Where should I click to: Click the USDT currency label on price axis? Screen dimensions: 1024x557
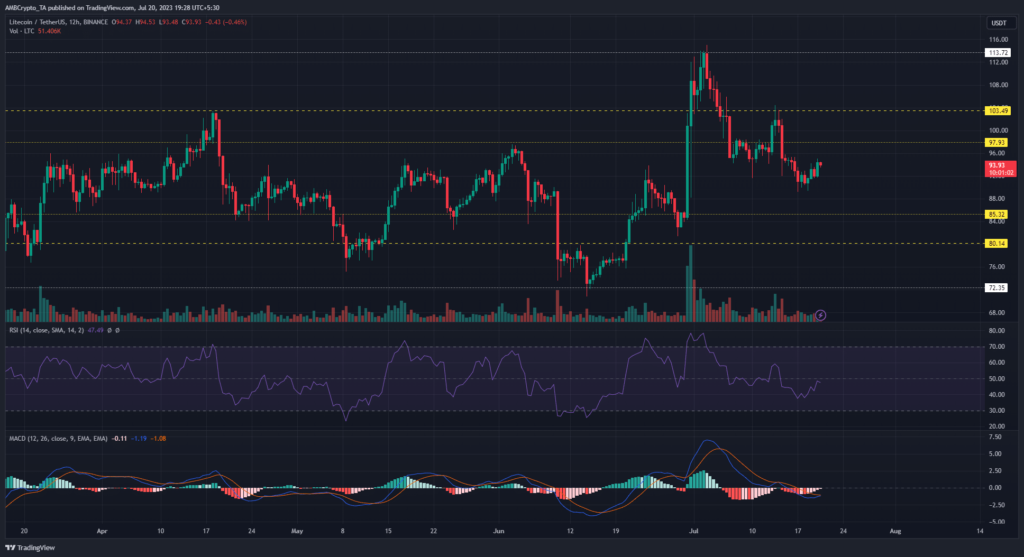click(x=995, y=24)
